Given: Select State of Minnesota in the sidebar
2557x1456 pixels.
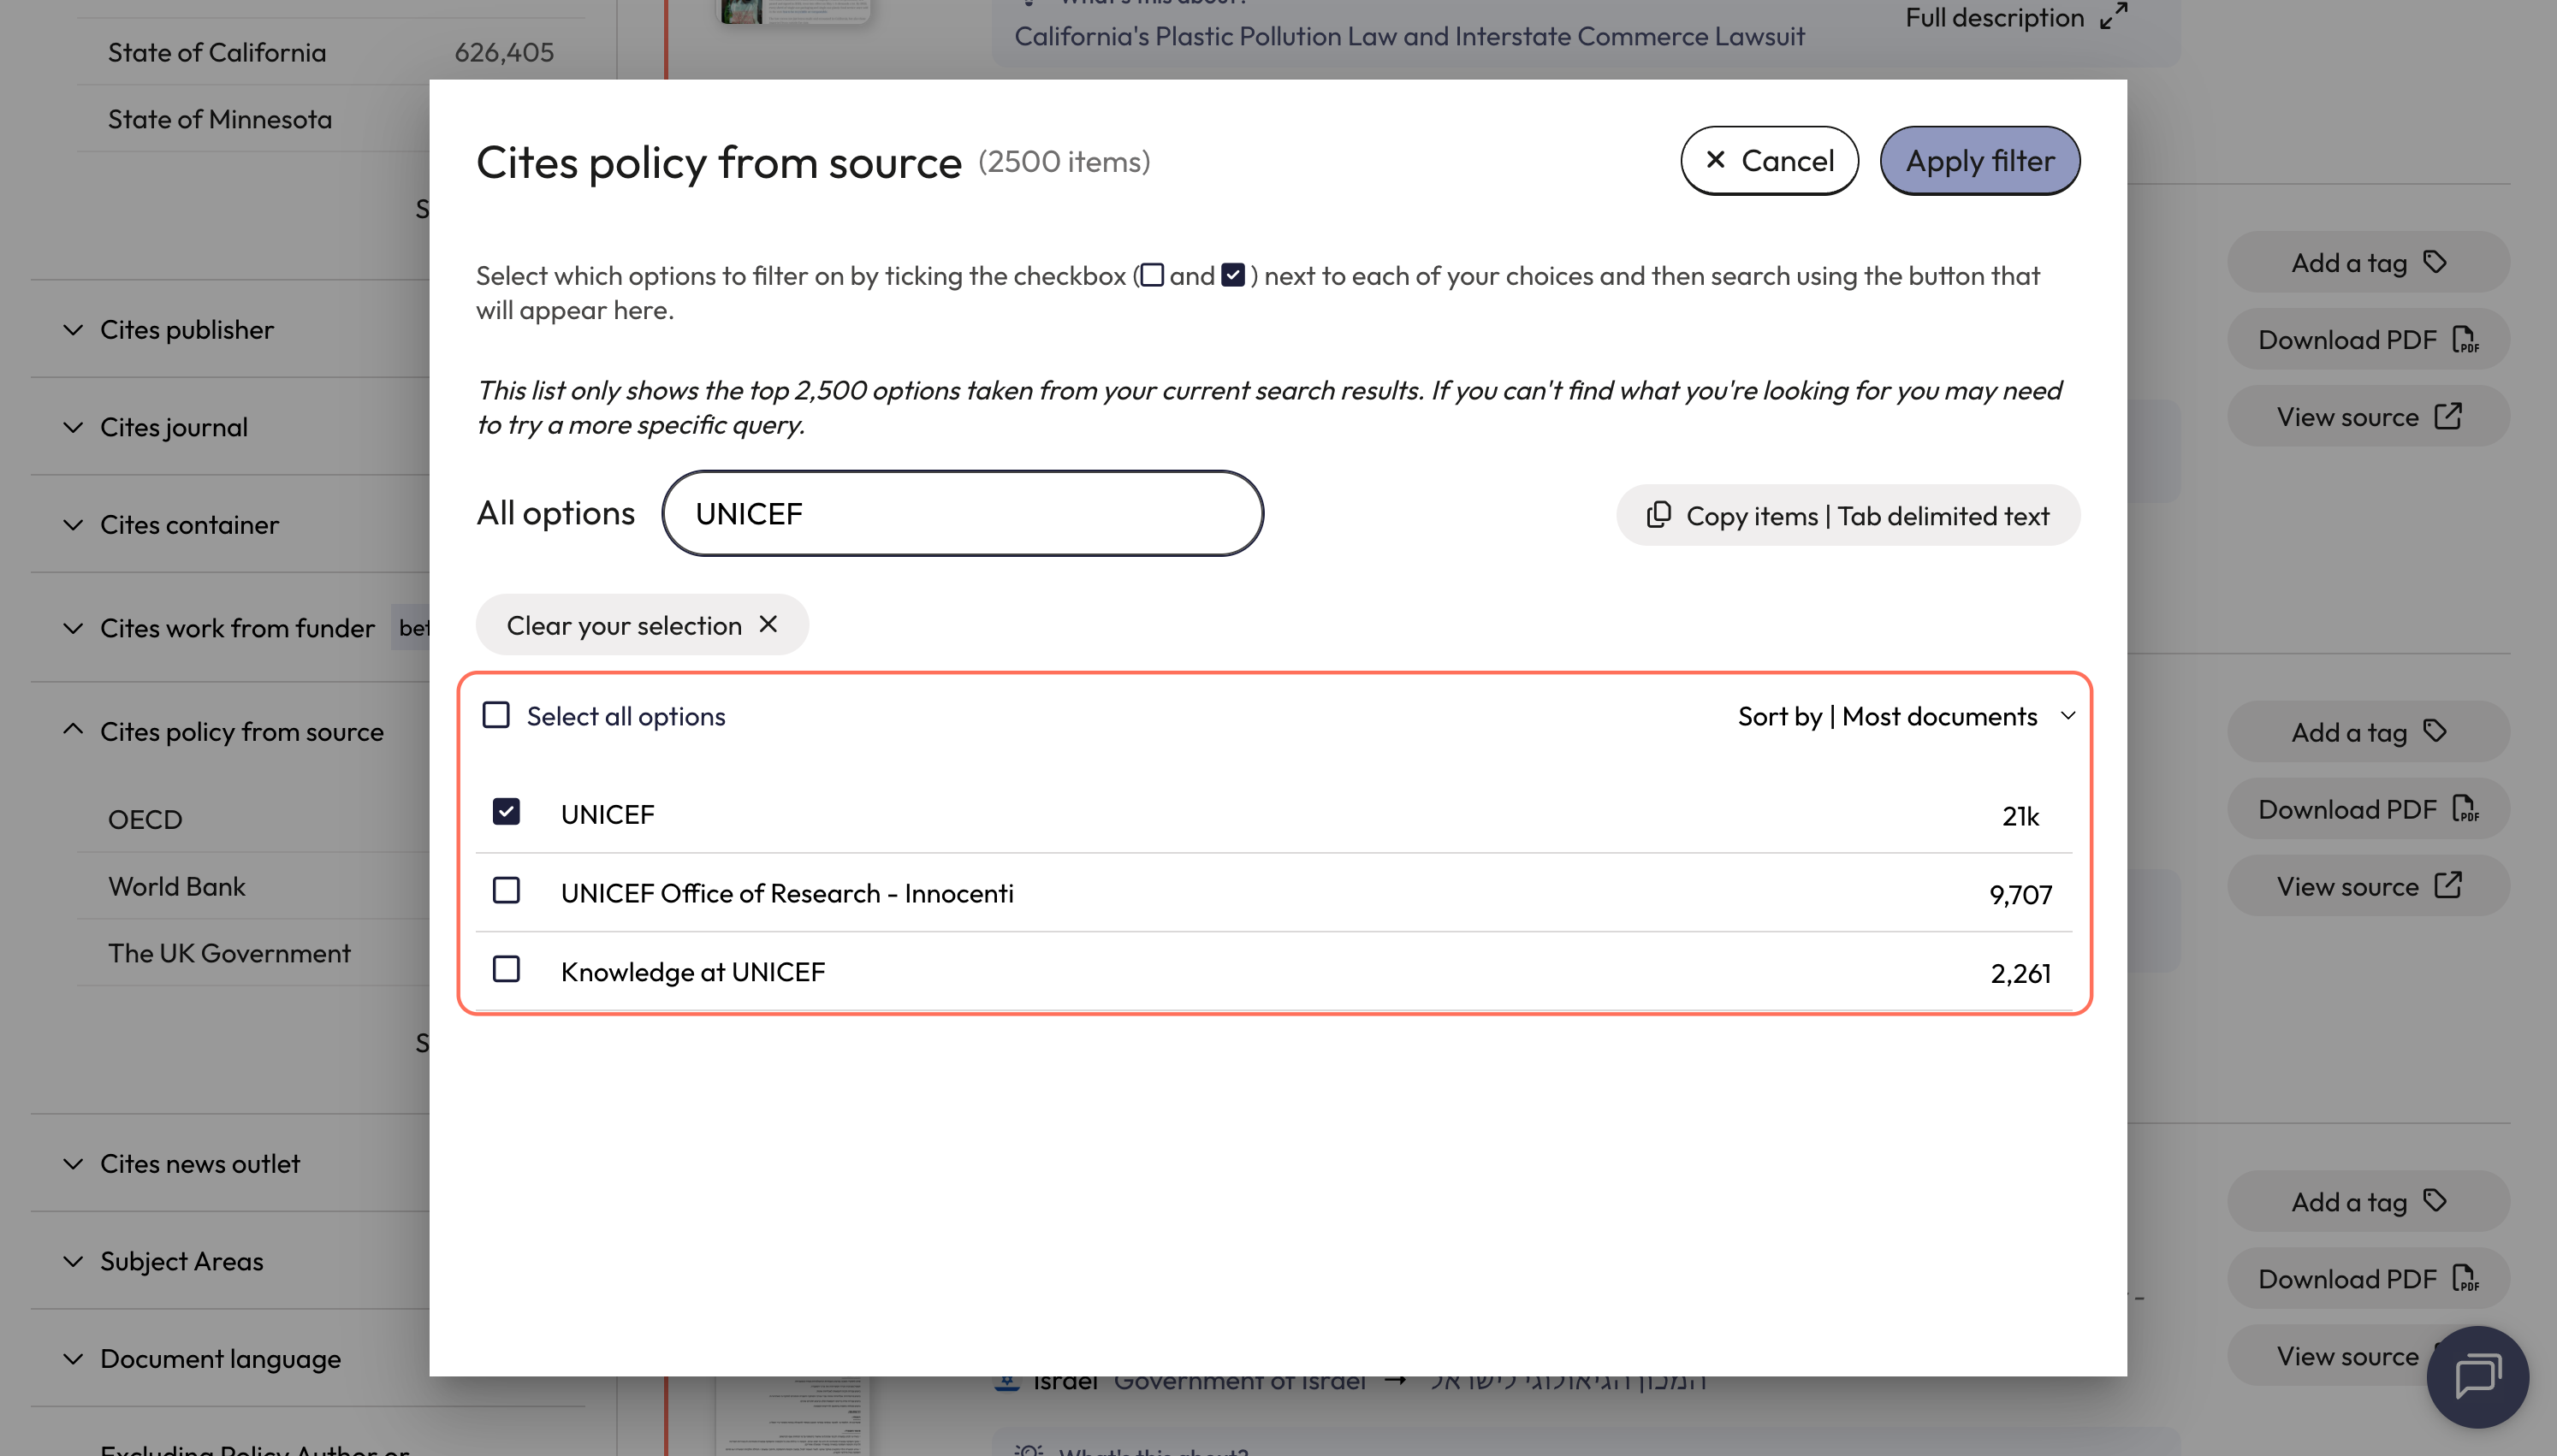Looking at the screenshot, I should [x=220, y=119].
